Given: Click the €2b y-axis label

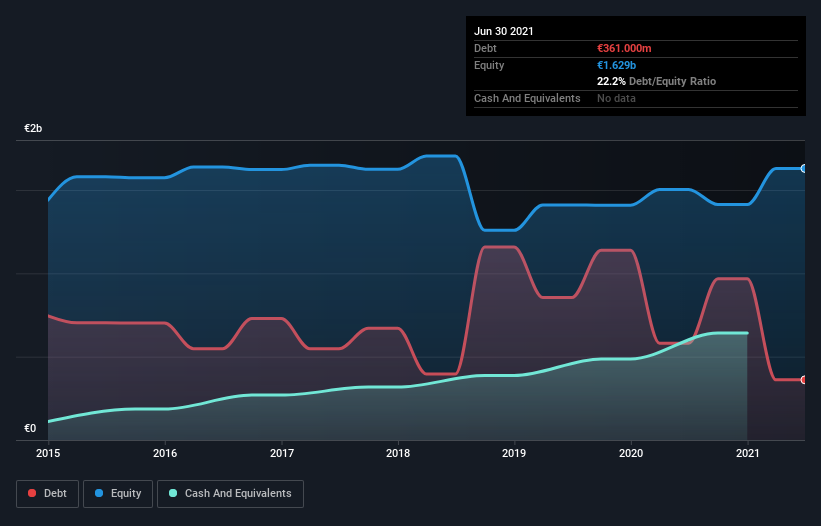Looking at the screenshot, I should click(x=33, y=129).
